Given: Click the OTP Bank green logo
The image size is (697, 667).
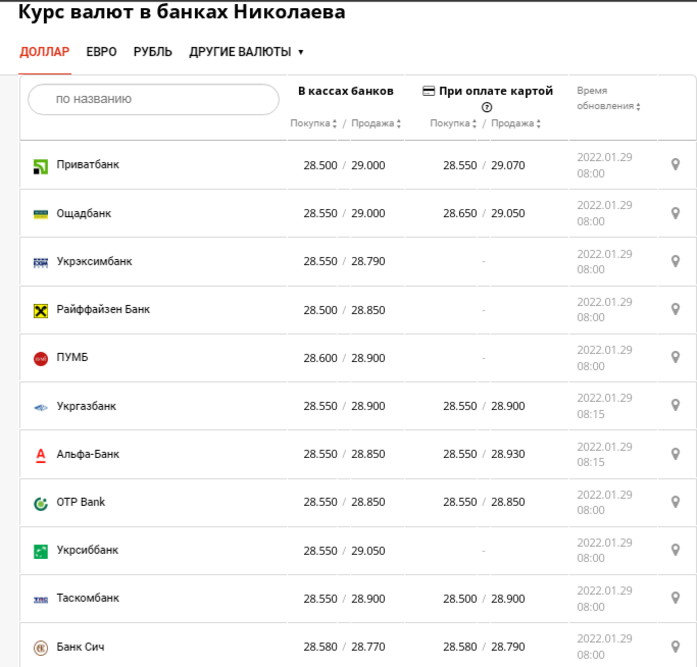Looking at the screenshot, I should (x=41, y=503).
